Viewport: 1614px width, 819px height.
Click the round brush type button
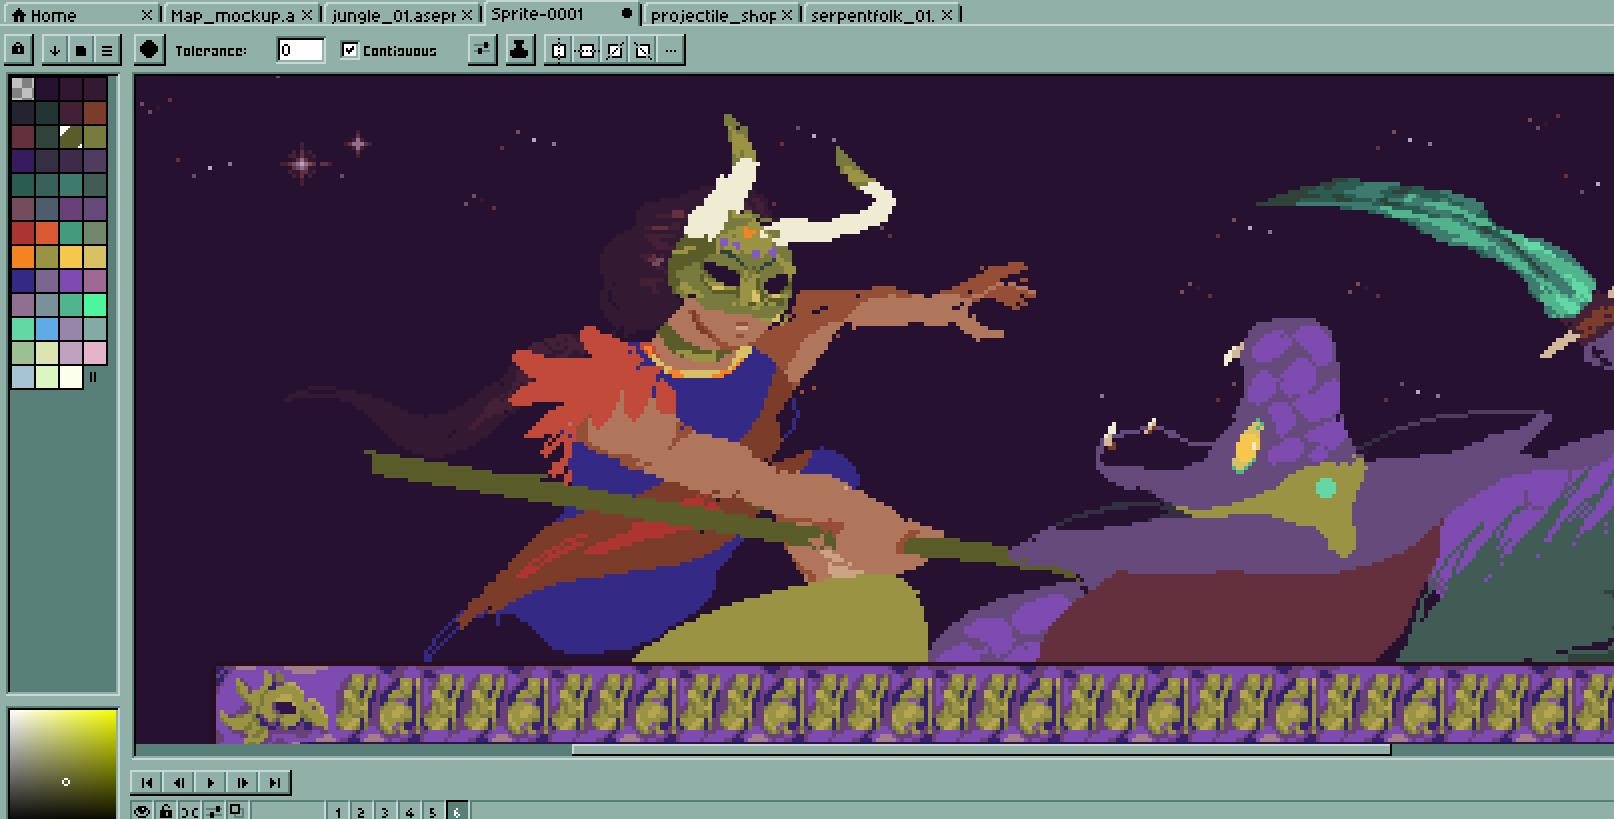149,50
